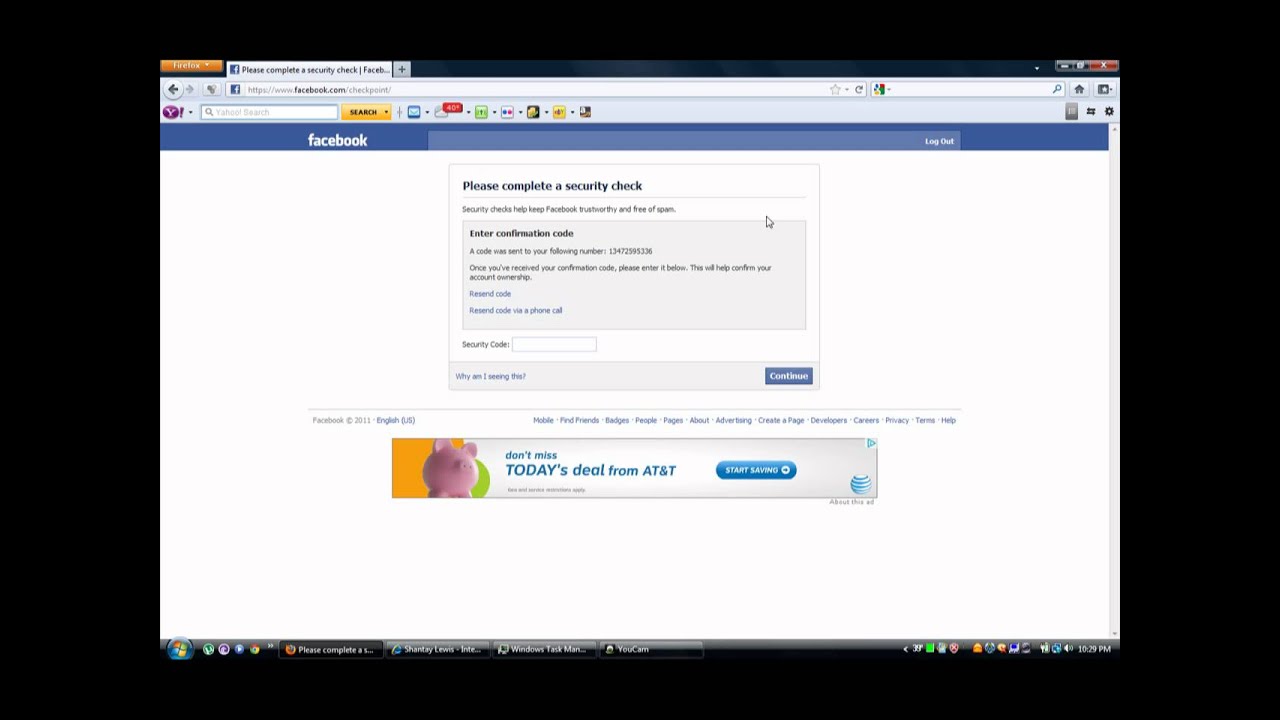Open the Windows Start orb
The width and height of the screenshot is (1280, 720).
[179, 649]
